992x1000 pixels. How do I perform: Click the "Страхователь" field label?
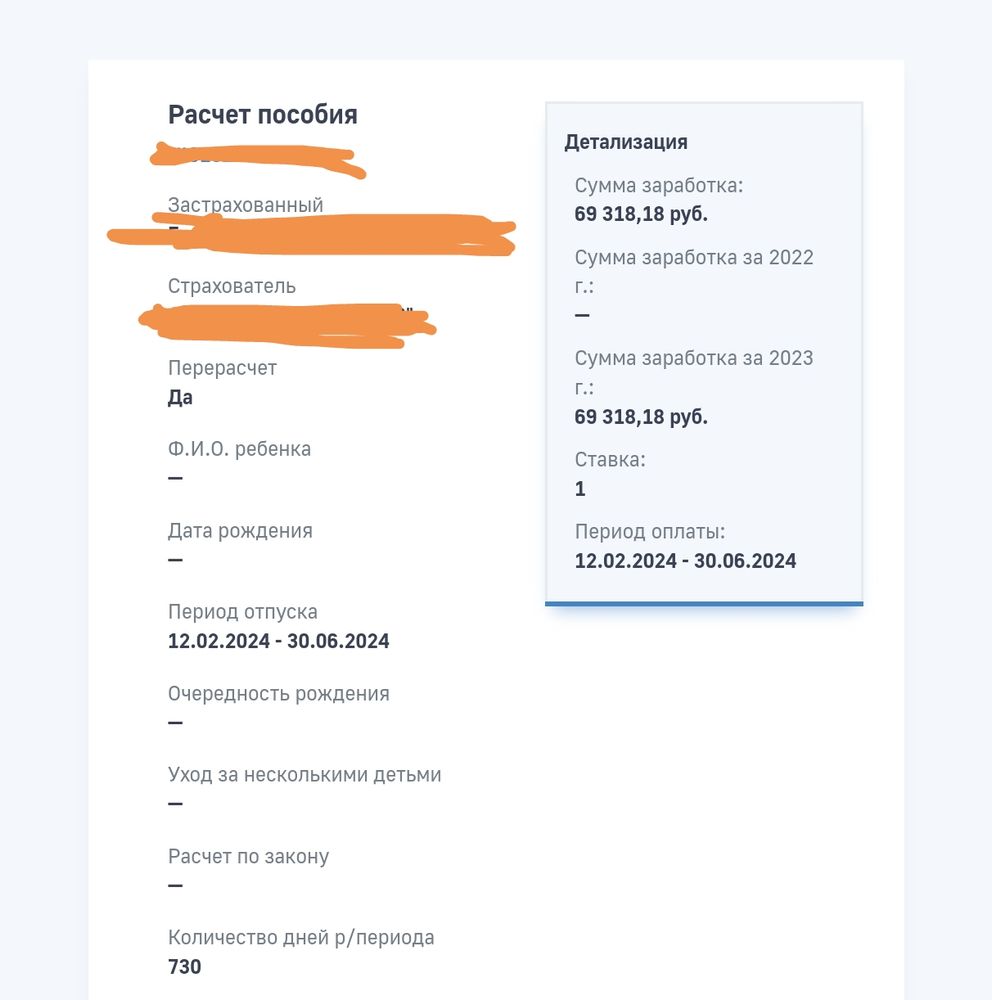point(232,287)
